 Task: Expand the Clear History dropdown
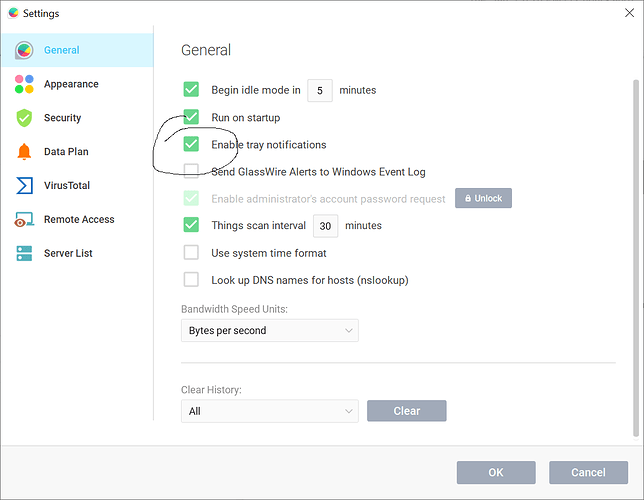click(269, 411)
